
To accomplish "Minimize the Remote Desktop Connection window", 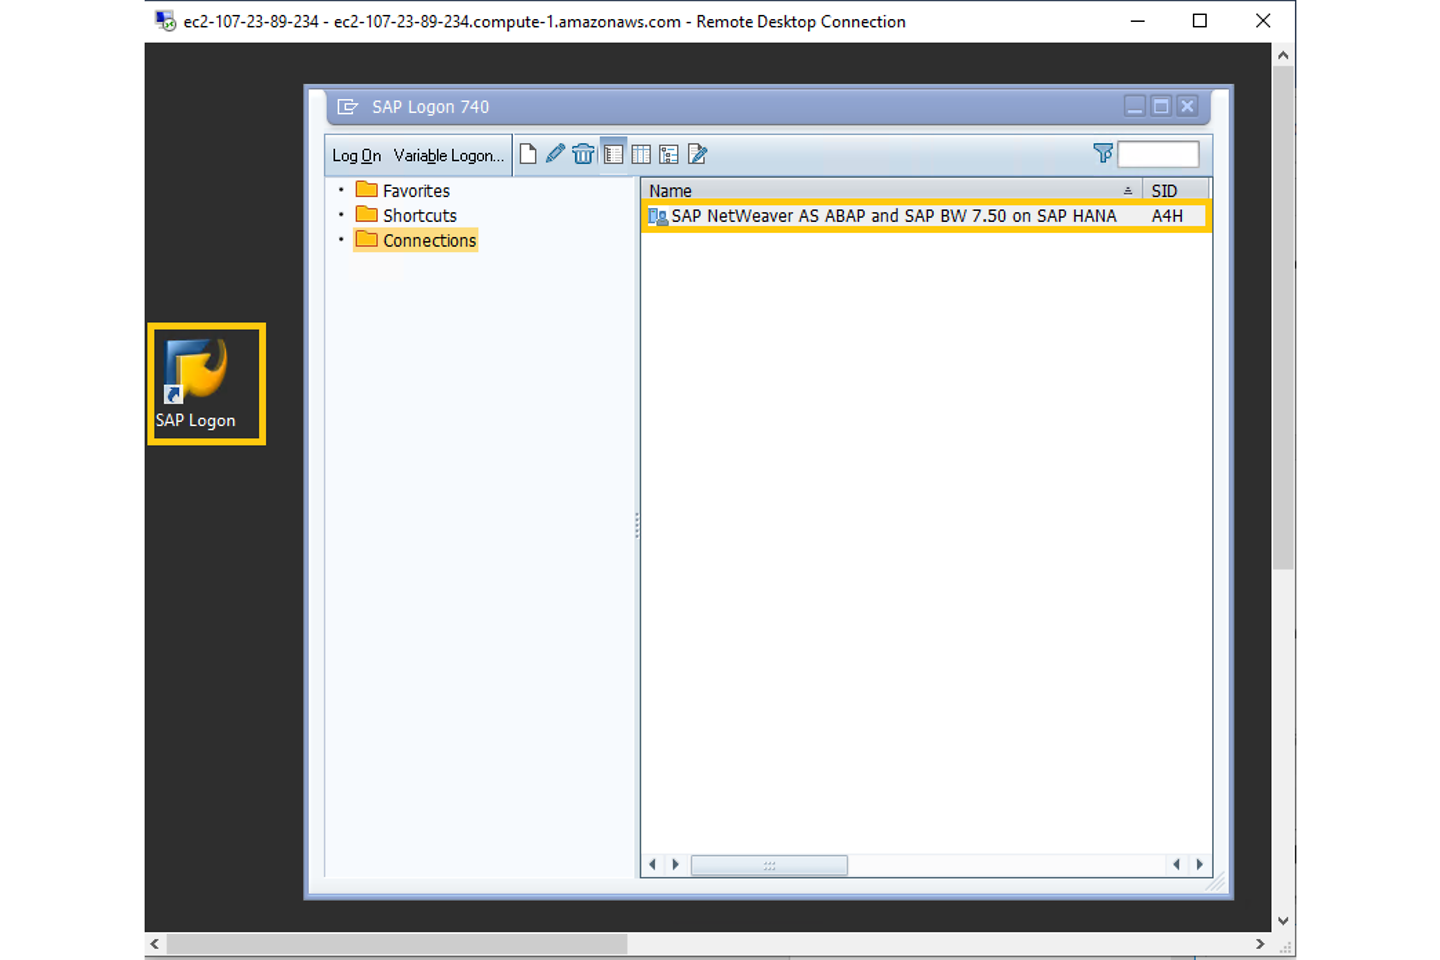I will pos(1137,21).
